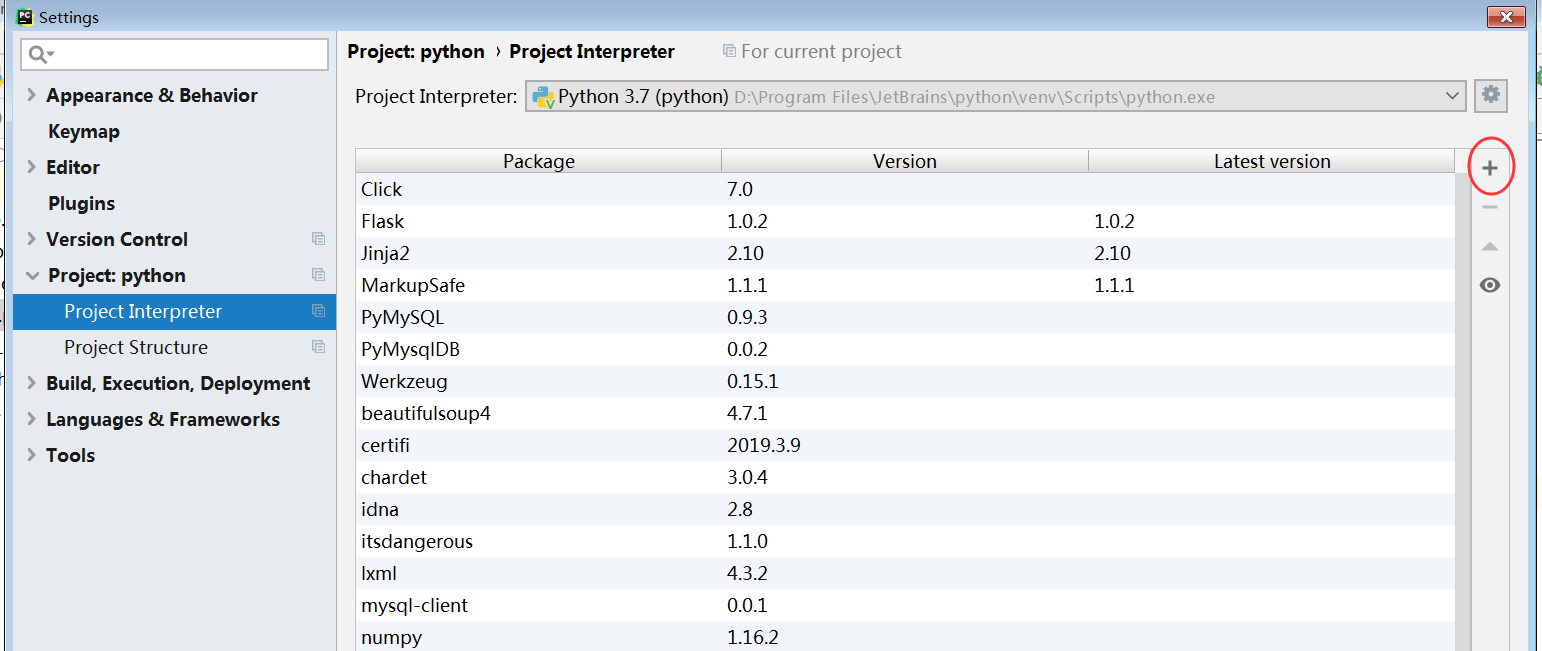Click the Project: python breadcrumb

[416, 51]
